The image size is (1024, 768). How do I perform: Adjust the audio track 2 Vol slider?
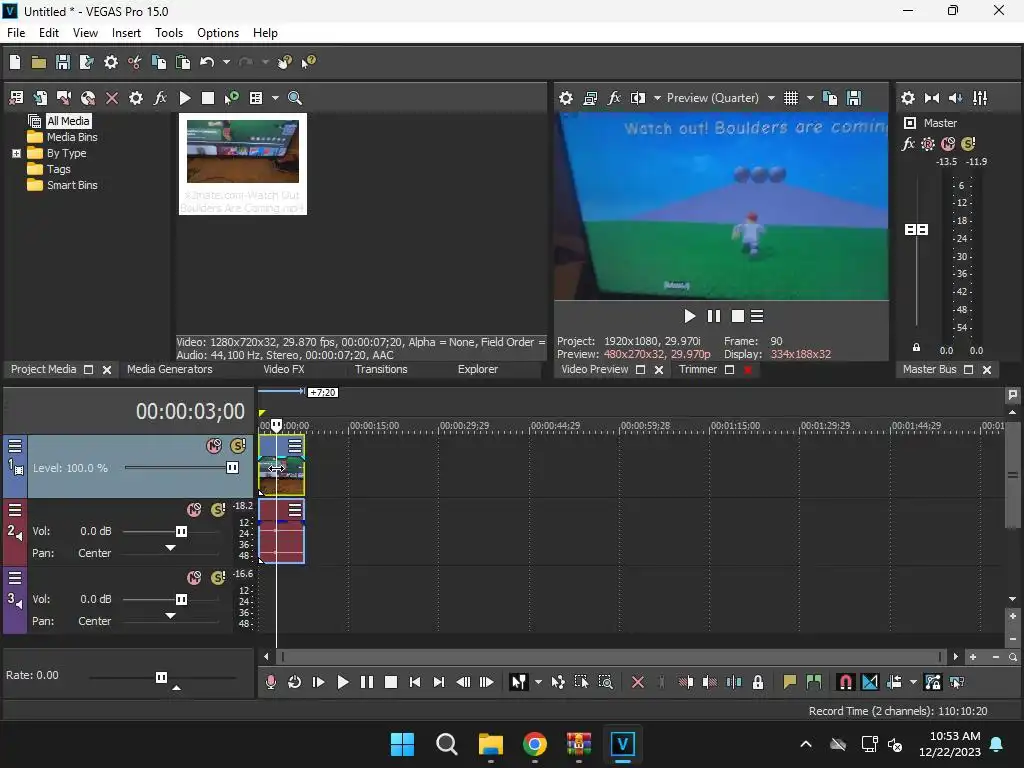tap(182, 532)
